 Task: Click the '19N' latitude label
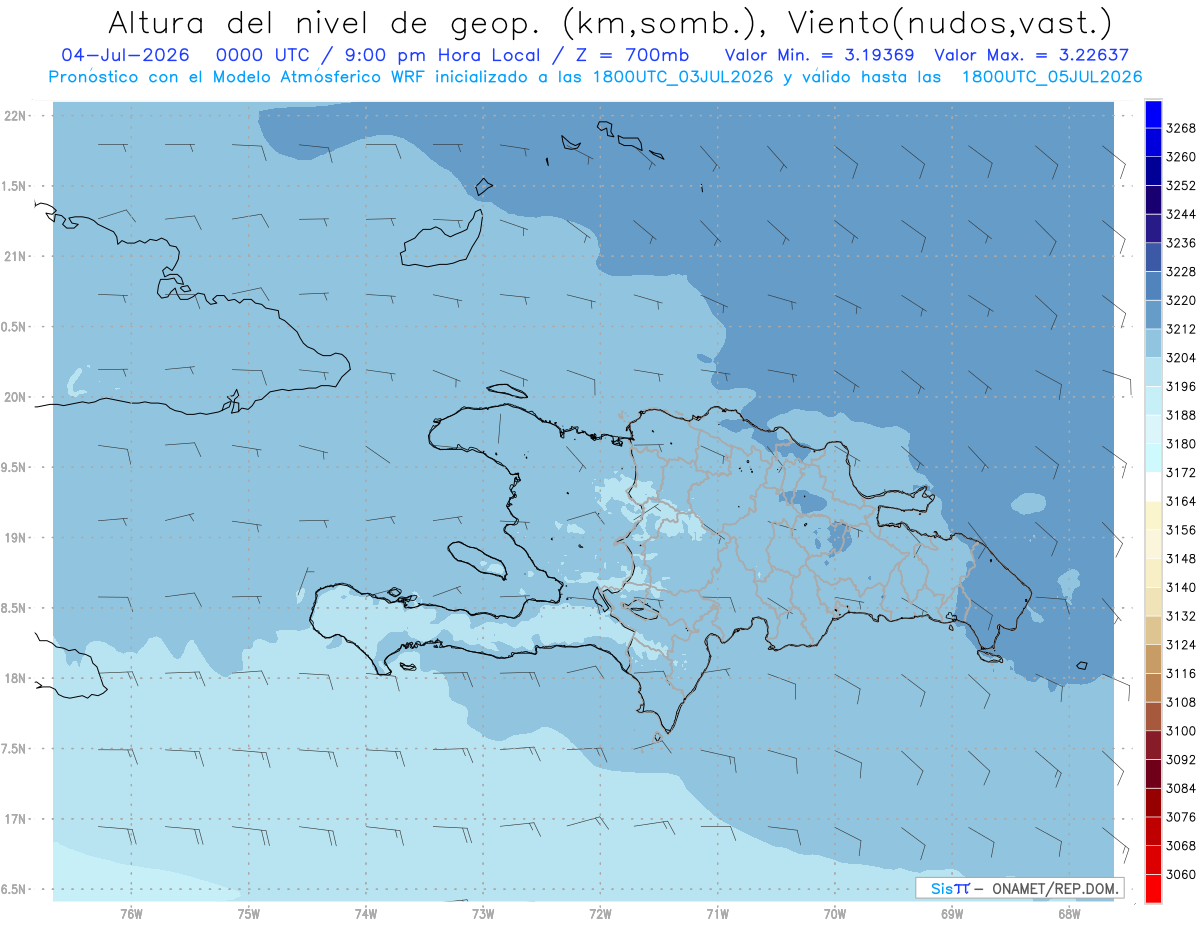click(x=16, y=538)
